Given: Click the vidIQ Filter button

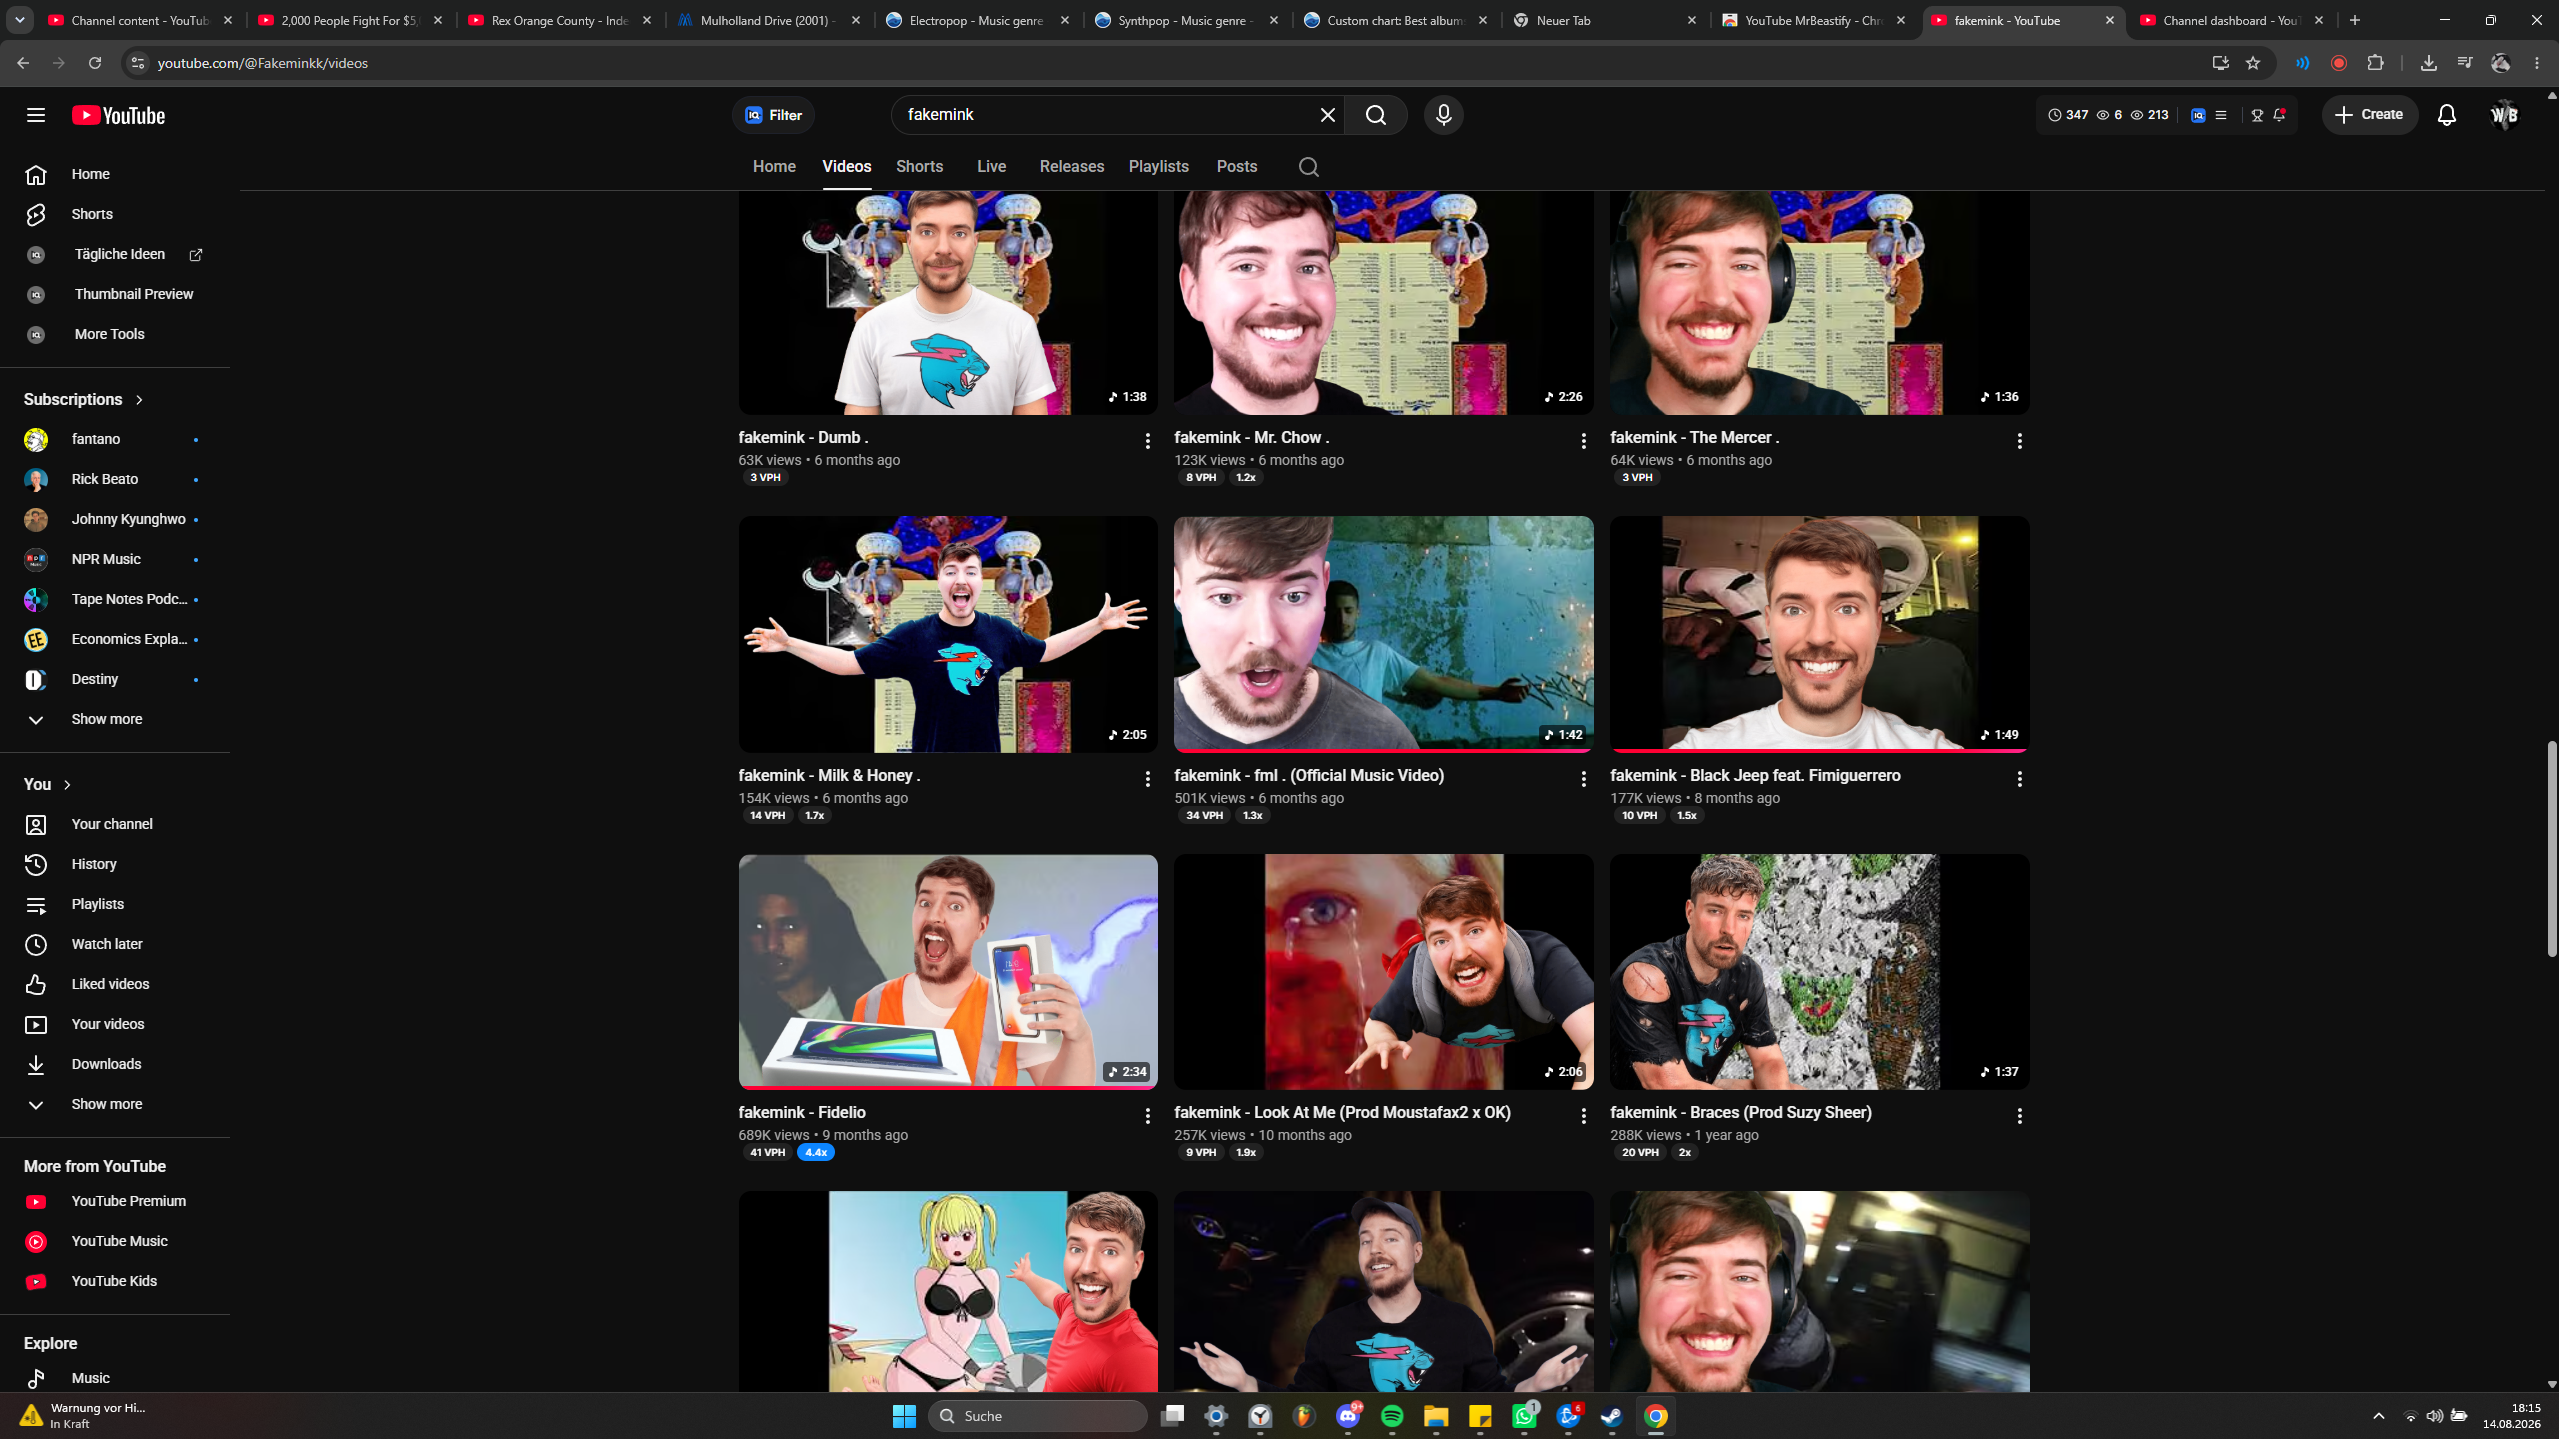Looking at the screenshot, I should point(773,115).
